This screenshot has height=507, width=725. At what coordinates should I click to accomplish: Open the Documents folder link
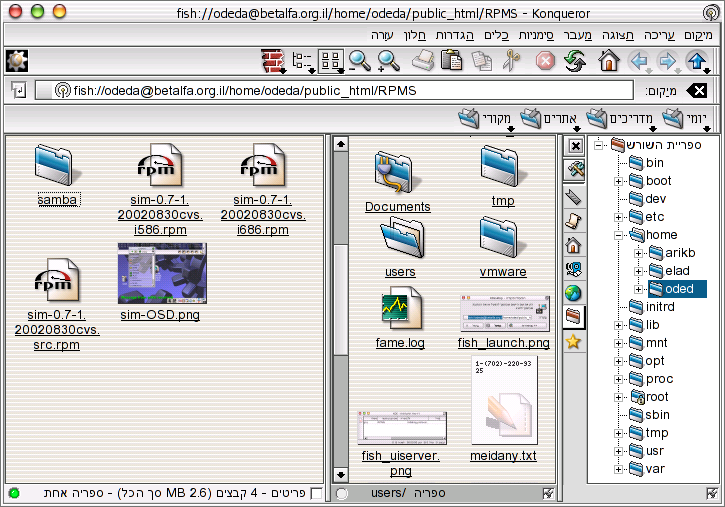pos(397,207)
